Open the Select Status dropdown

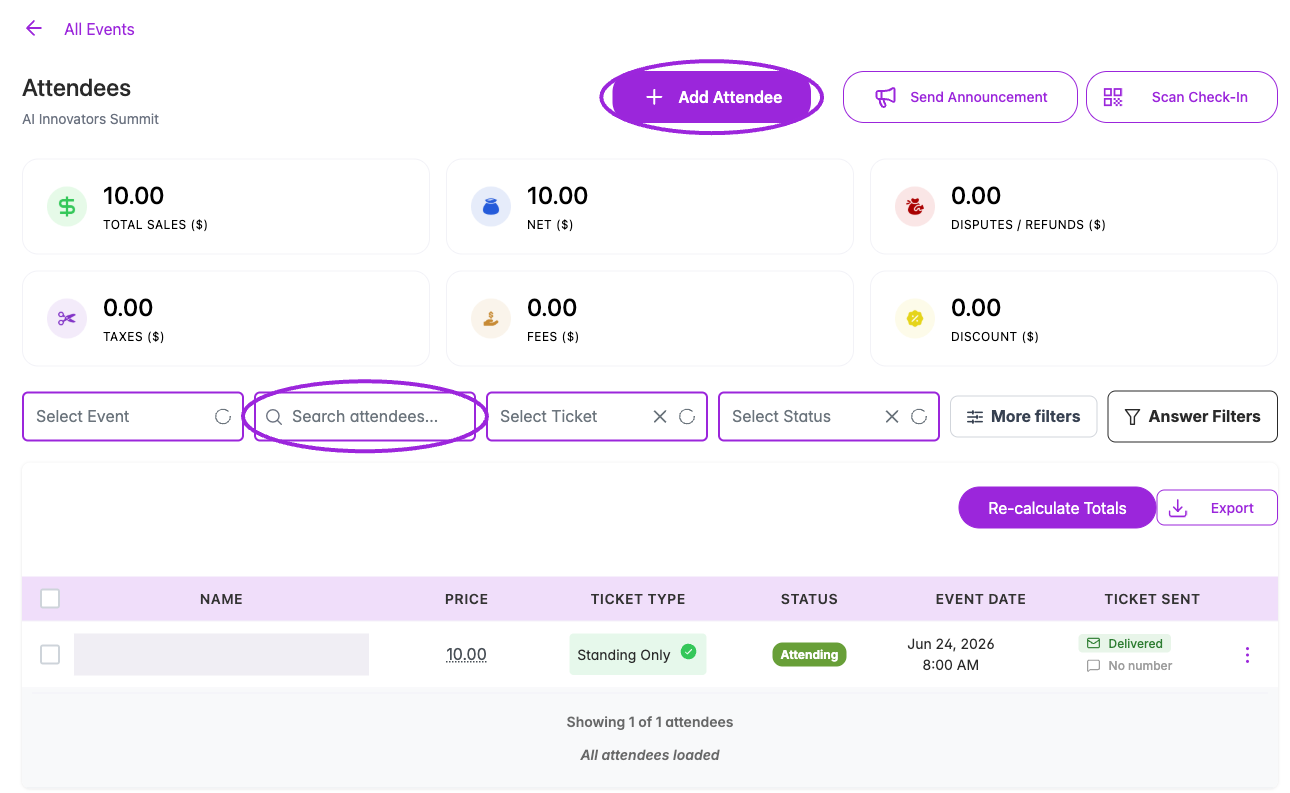click(829, 416)
